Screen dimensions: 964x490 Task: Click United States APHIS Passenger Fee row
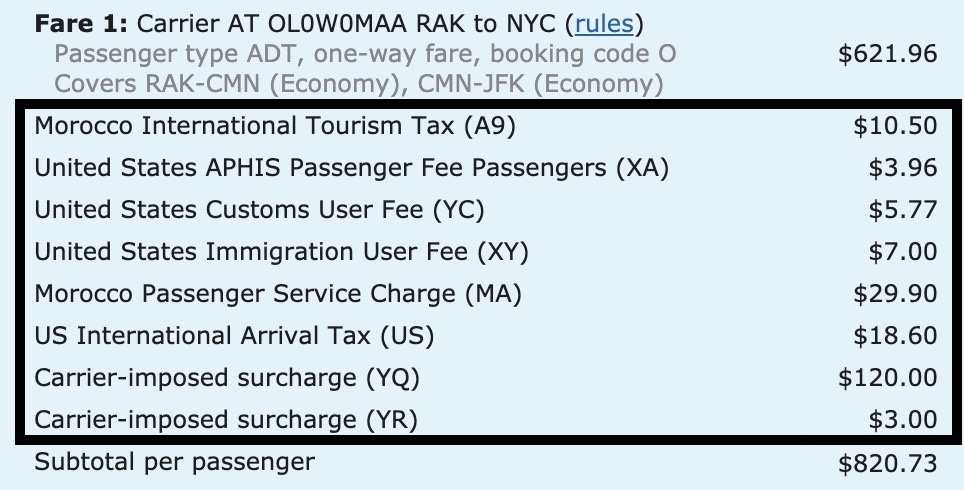(x=351, y=168)
